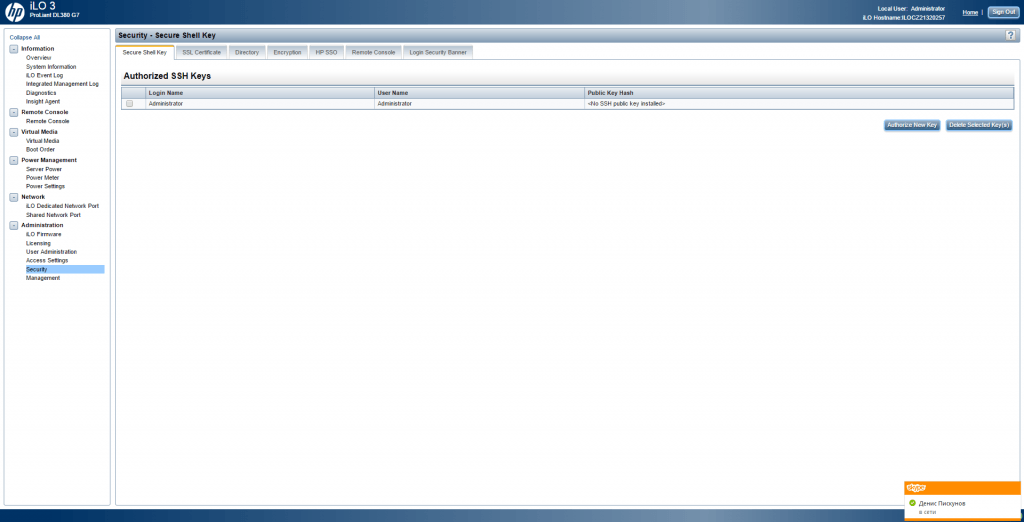
Task: Switch to the SSL Certificate tab
Action: click(201, 52)
